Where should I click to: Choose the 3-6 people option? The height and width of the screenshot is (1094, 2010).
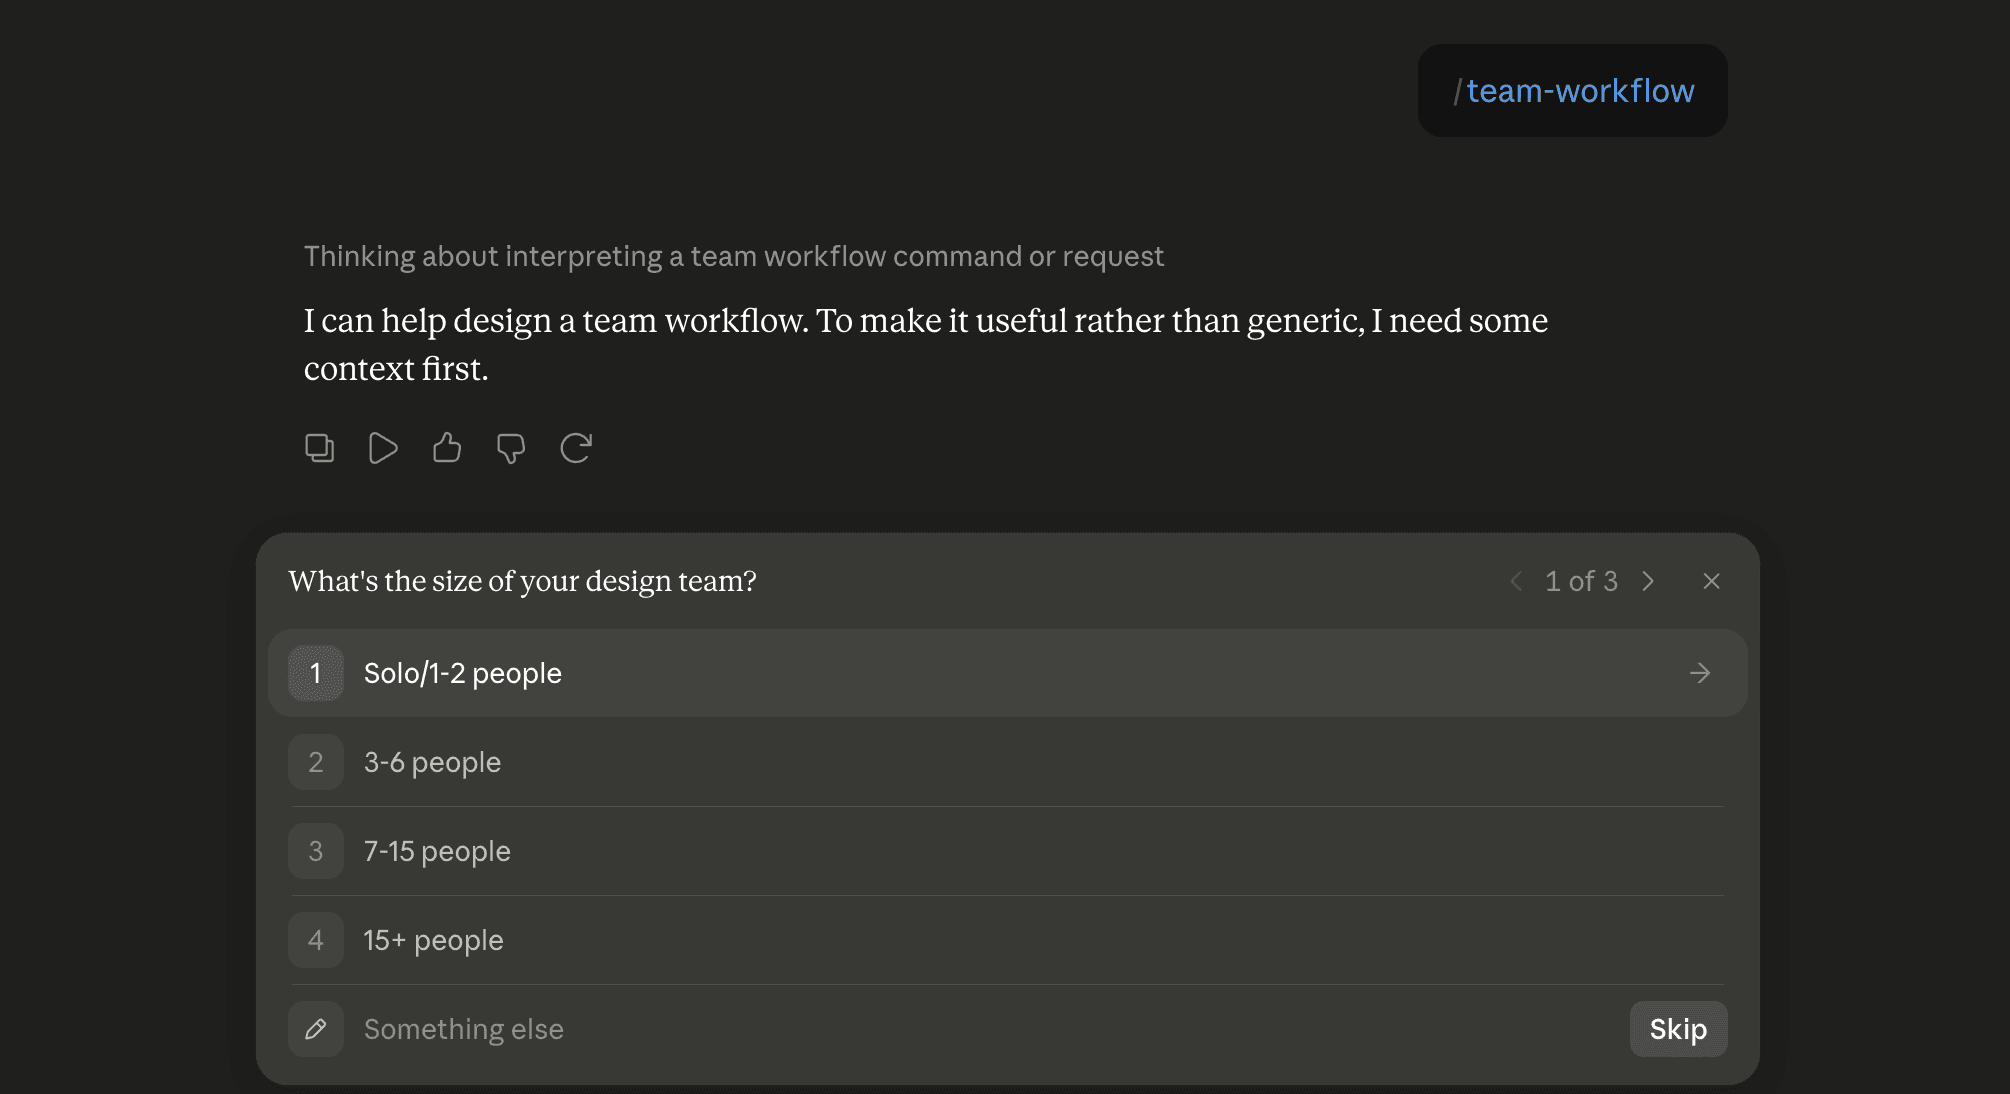pos(1007,762)
